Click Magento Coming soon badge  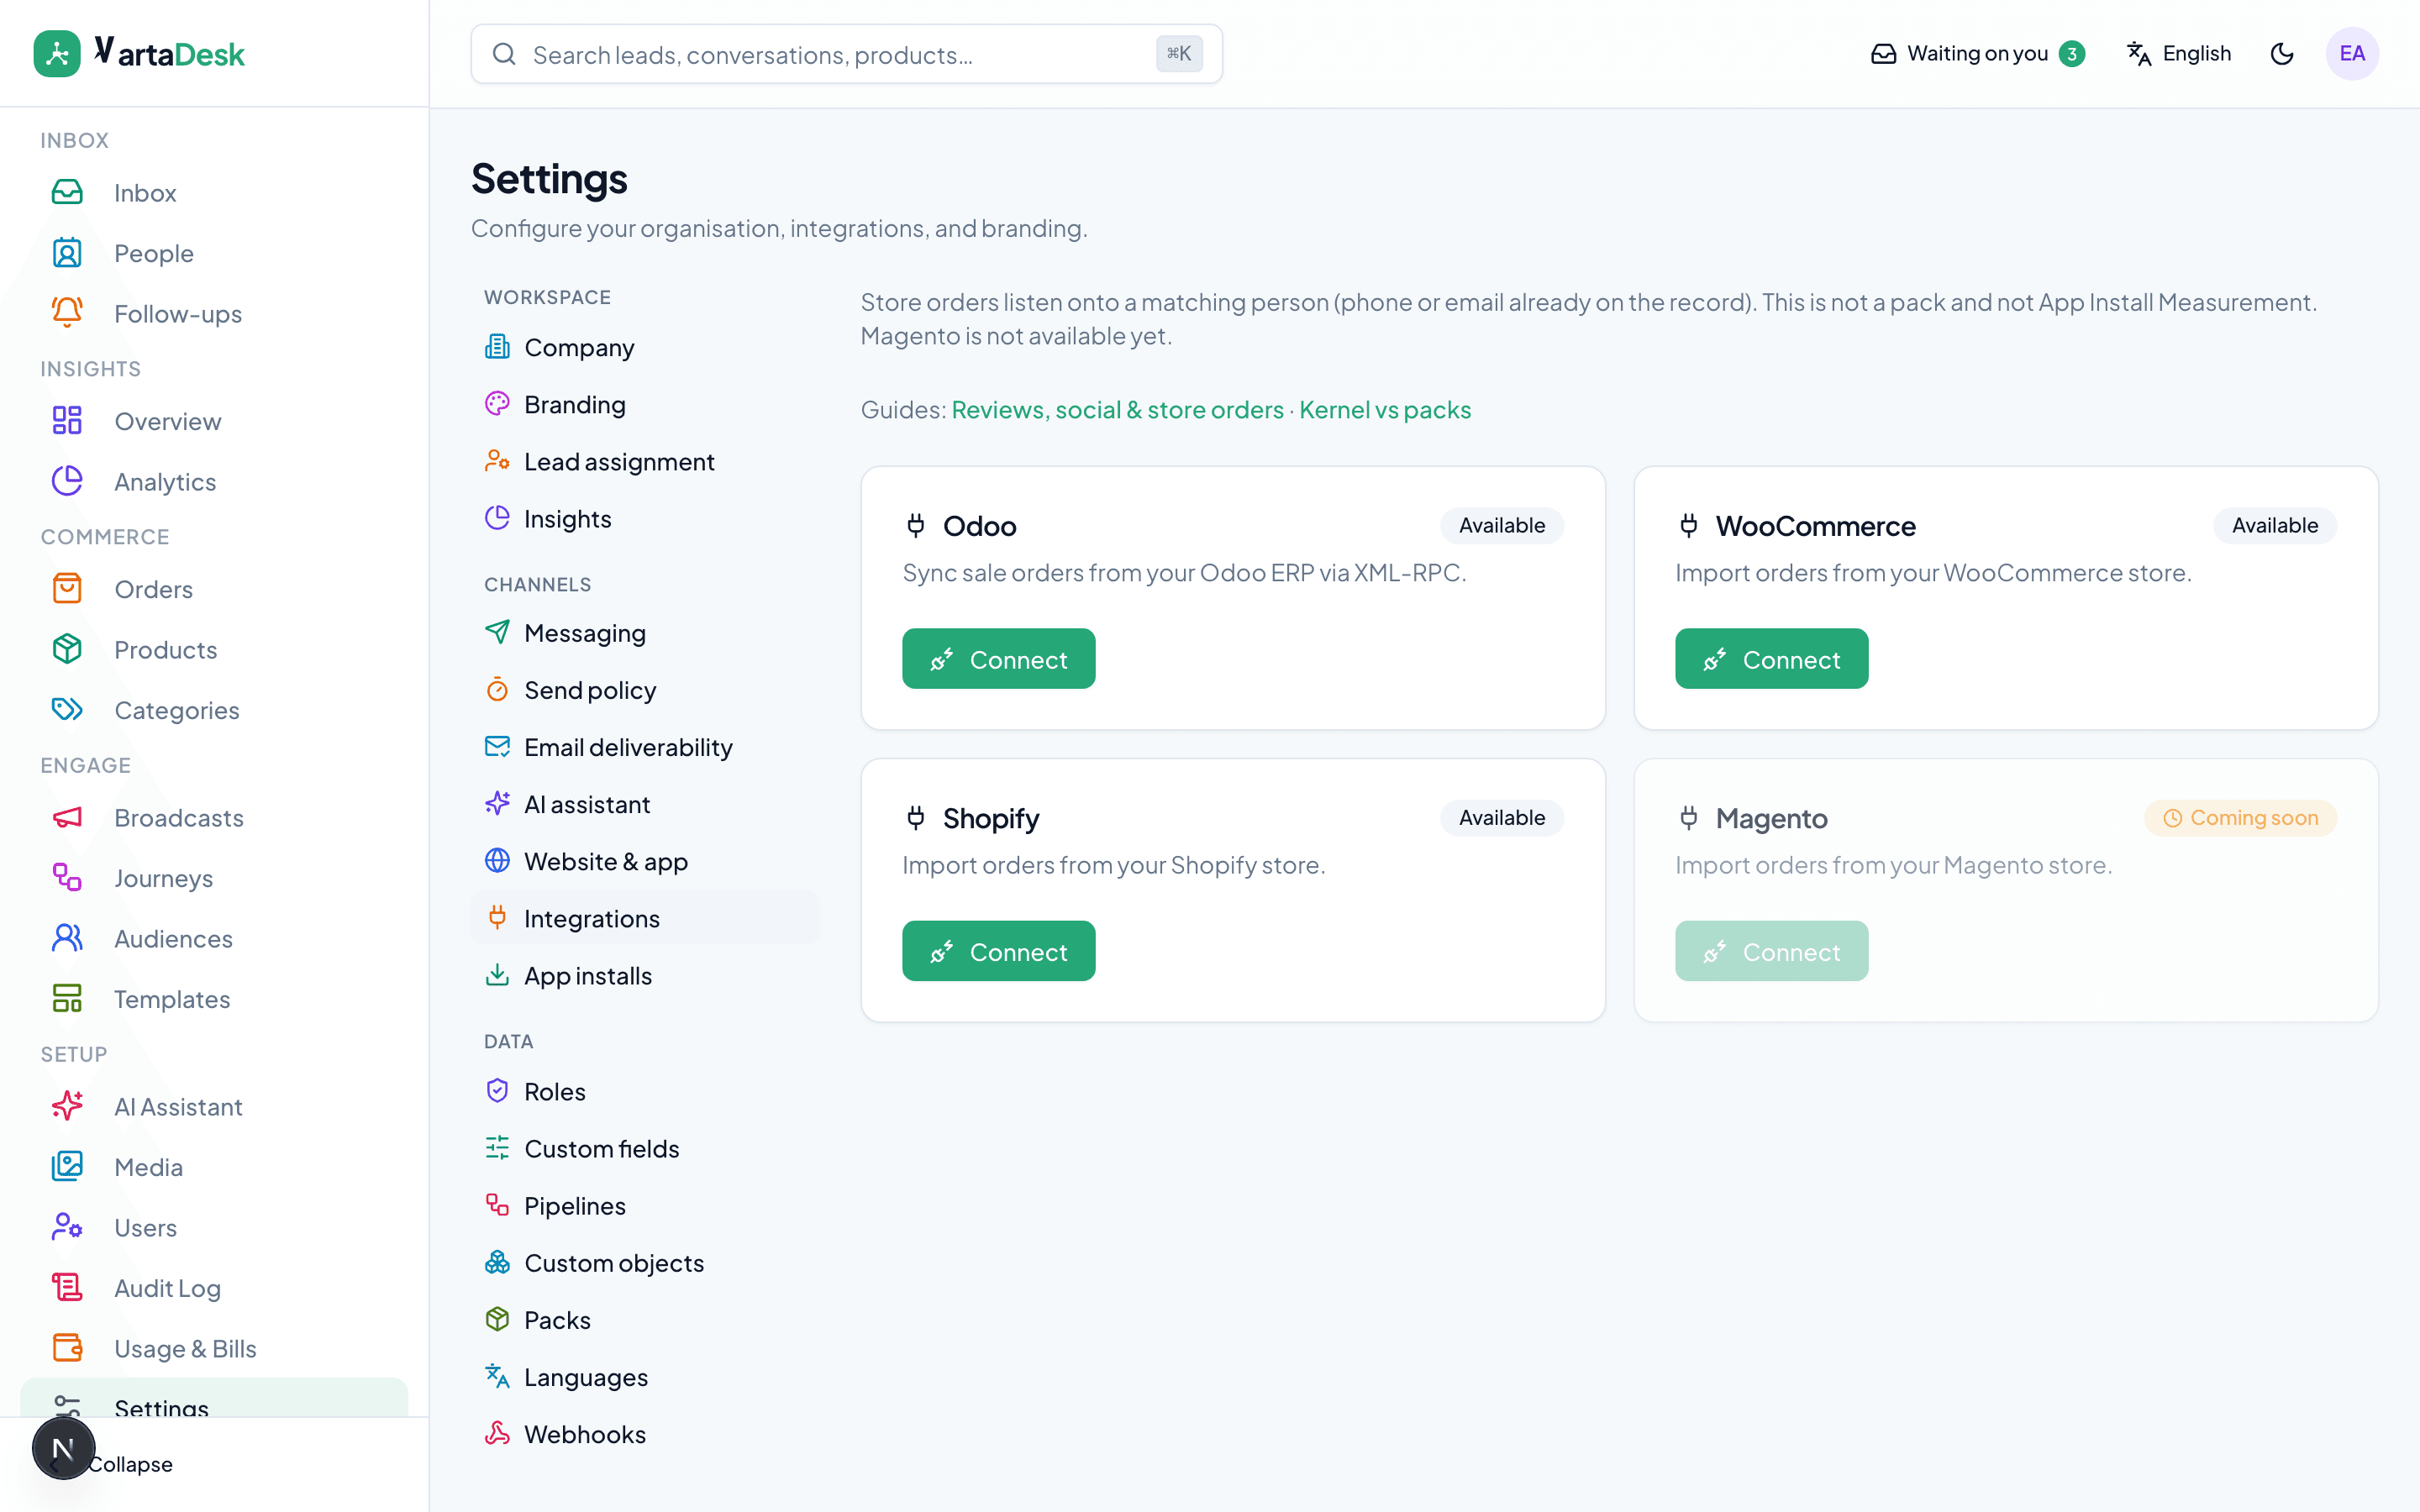(2240, 818)
